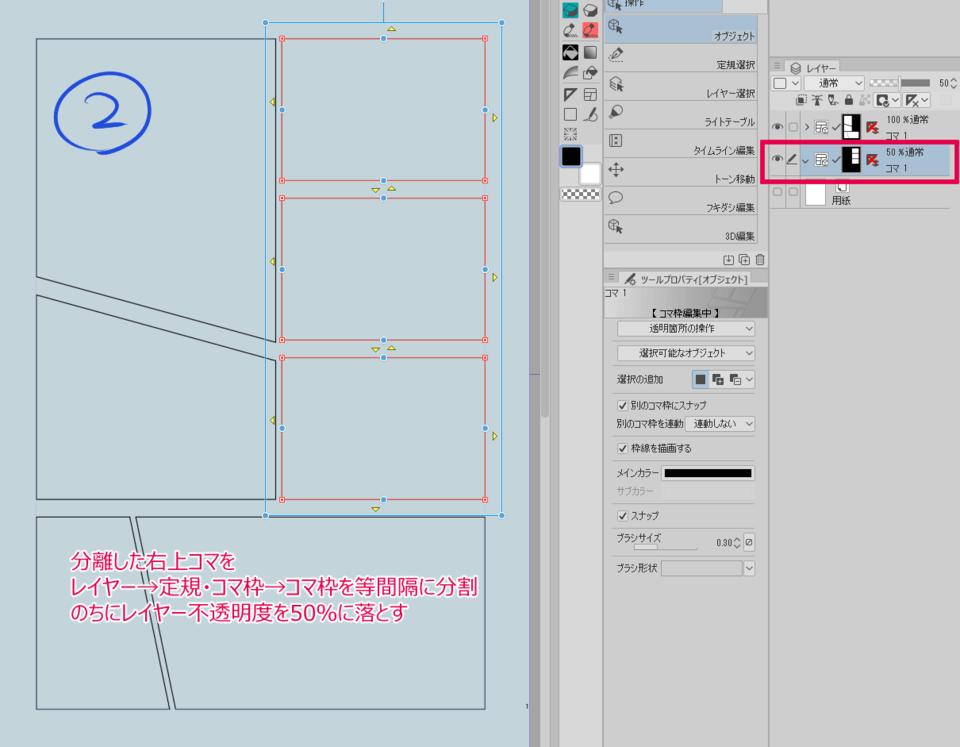The width and height of the screenshot is (960, 747).
Task: Click the lock layer padlock icon
Action: coord(848,100)
